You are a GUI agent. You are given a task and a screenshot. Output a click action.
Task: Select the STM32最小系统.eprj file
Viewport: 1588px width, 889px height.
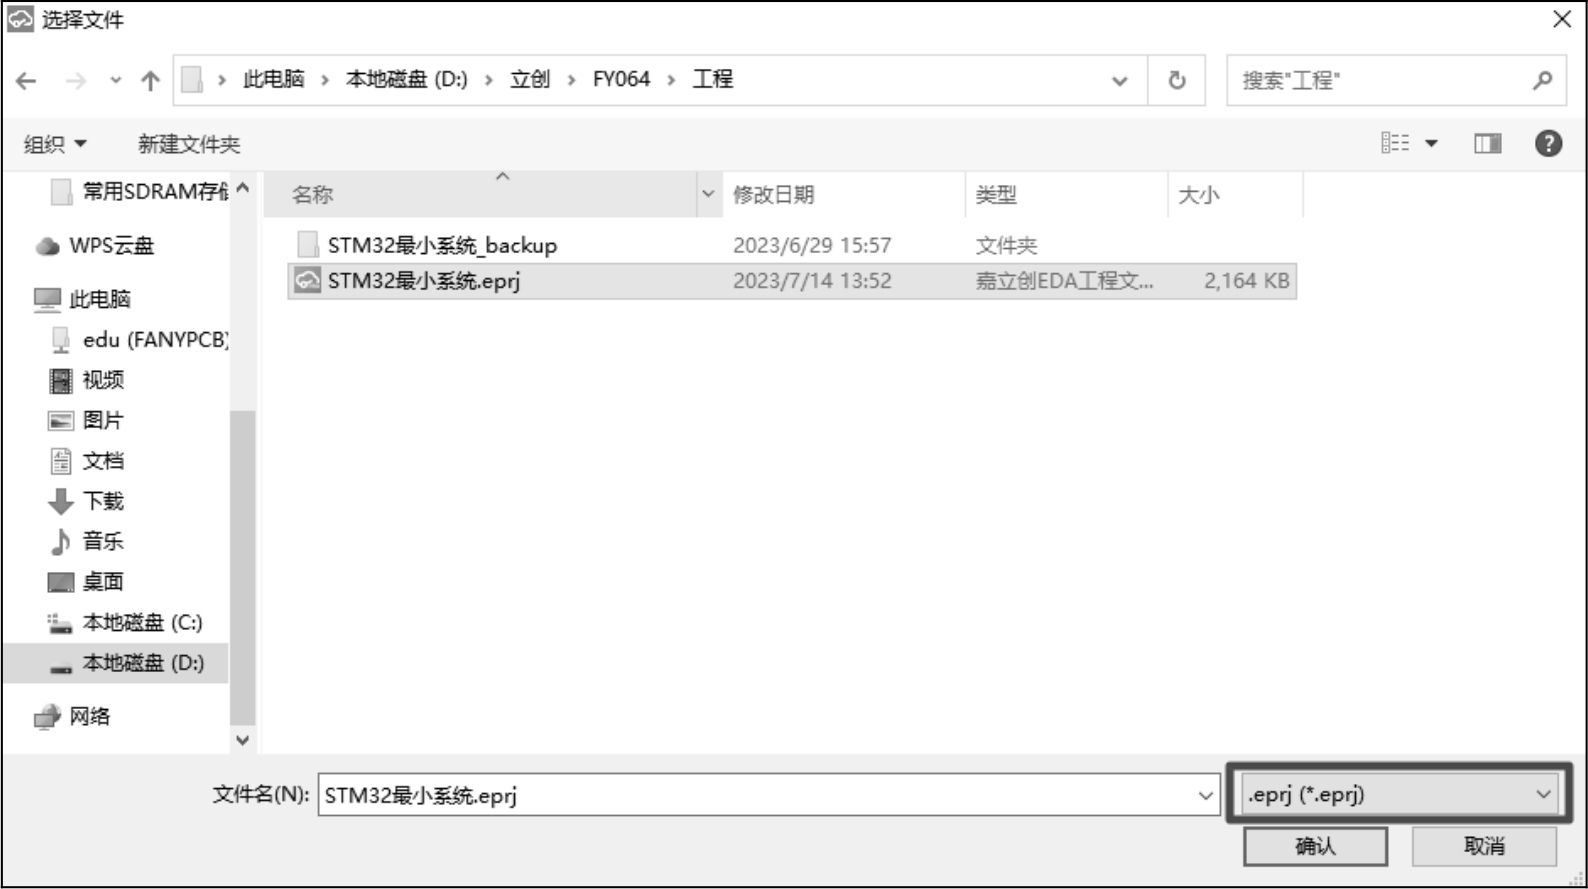coord(424,281)
